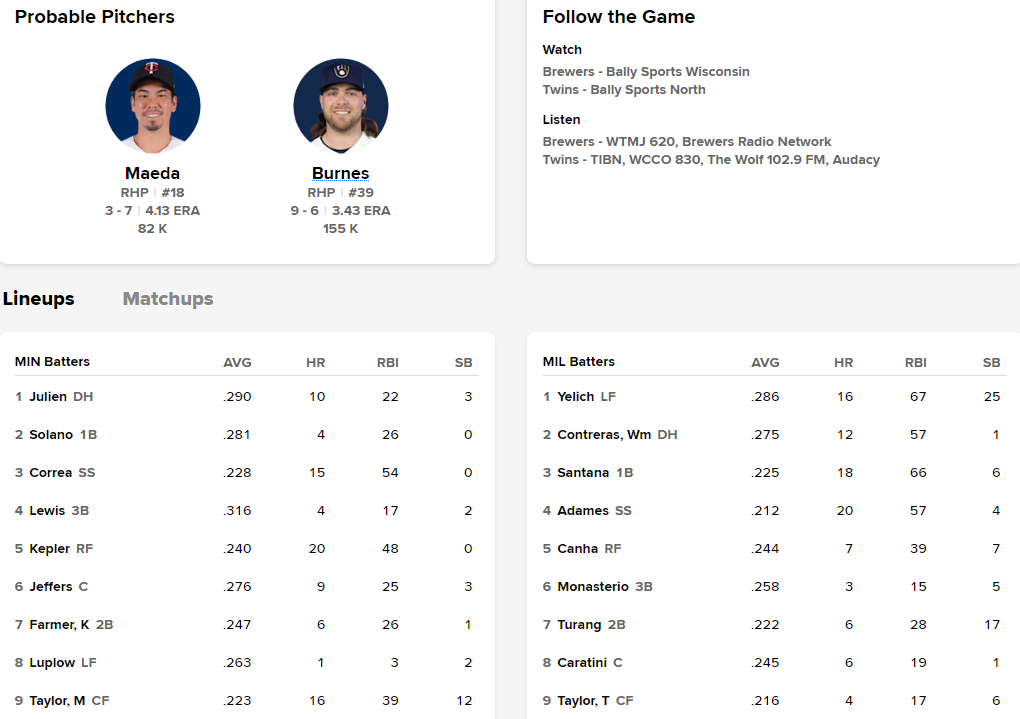Open Julien's player page in Twins lineup
This screenshot has height=719, width=1020.
48,397
